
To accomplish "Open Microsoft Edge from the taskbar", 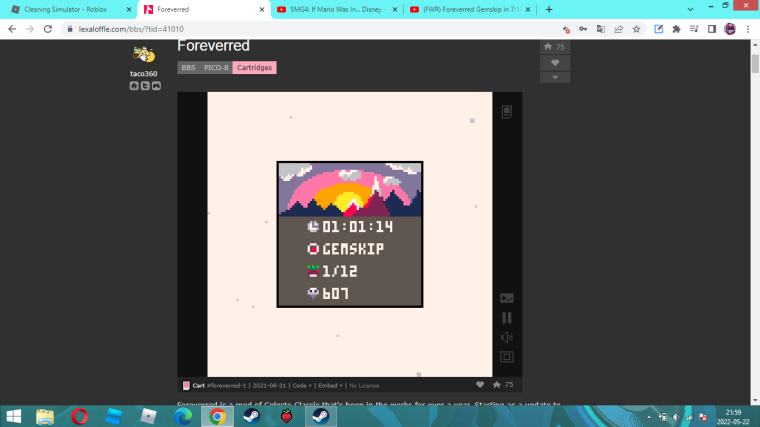I will [183, 416].
